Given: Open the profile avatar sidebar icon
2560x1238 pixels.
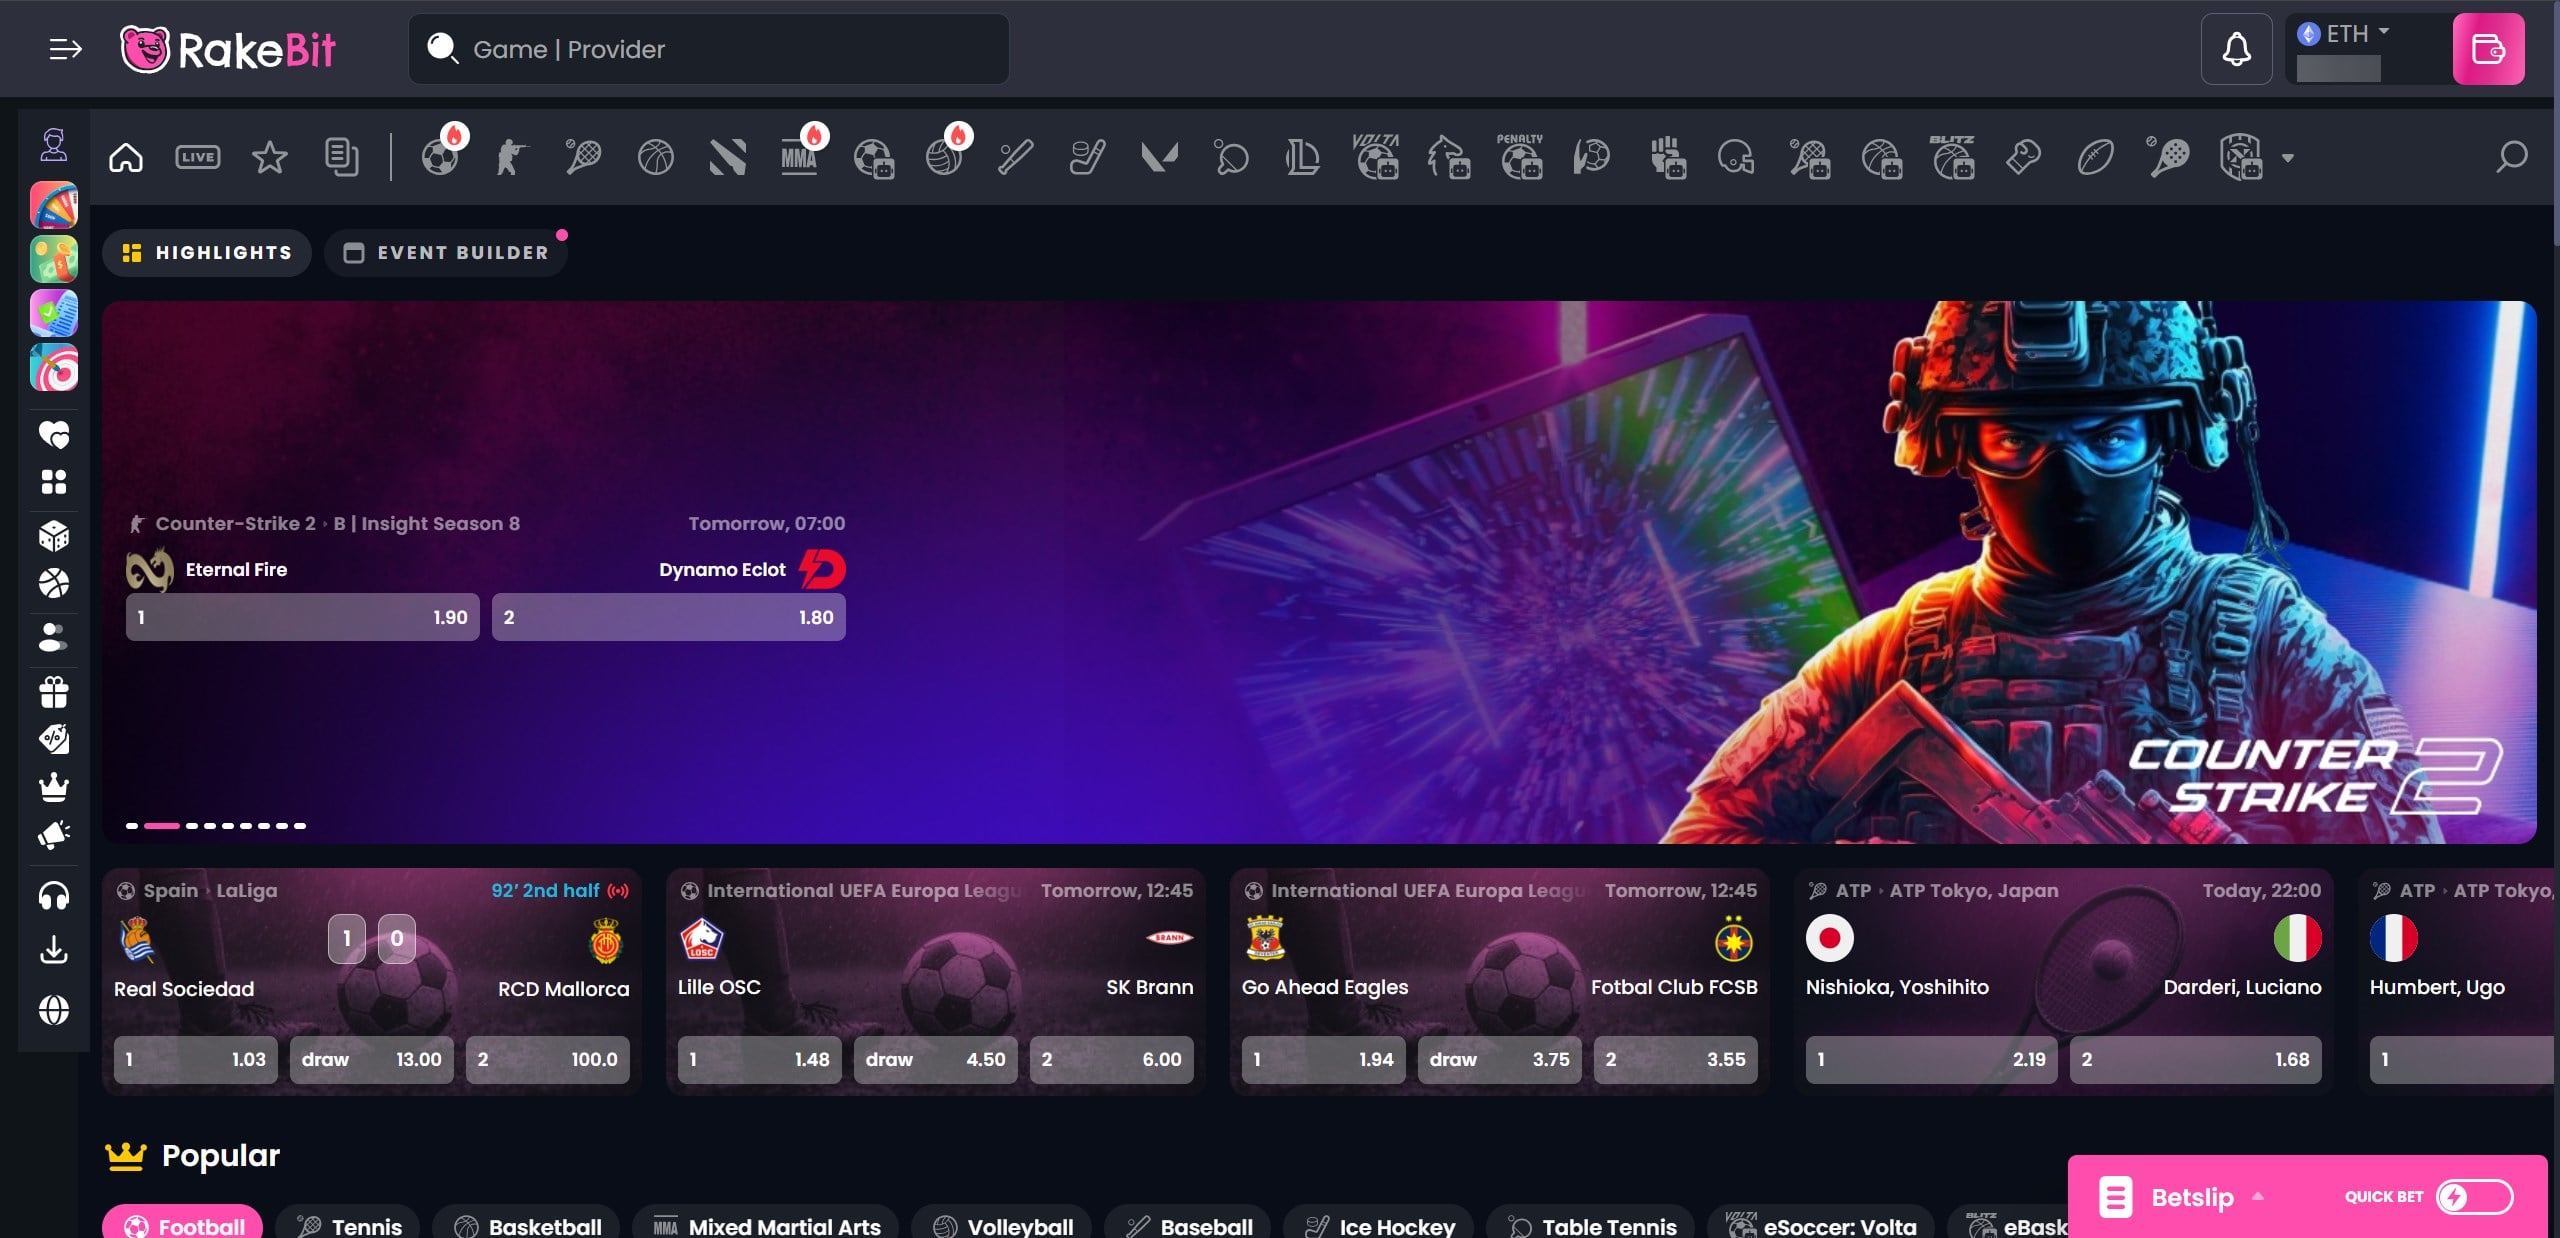Looking at the screenshot, I should pos(54,145).
